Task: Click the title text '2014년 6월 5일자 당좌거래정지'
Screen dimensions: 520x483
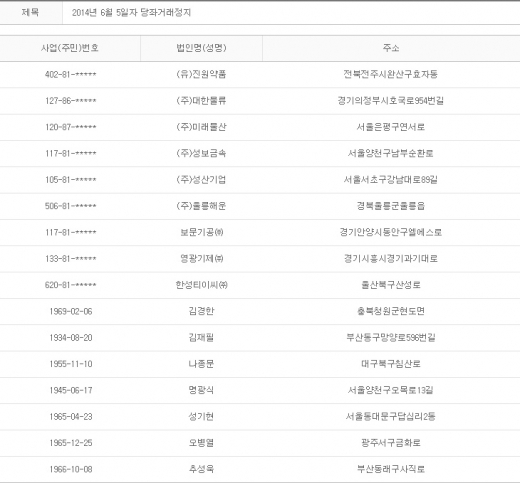Action: (x=131, y=13)
